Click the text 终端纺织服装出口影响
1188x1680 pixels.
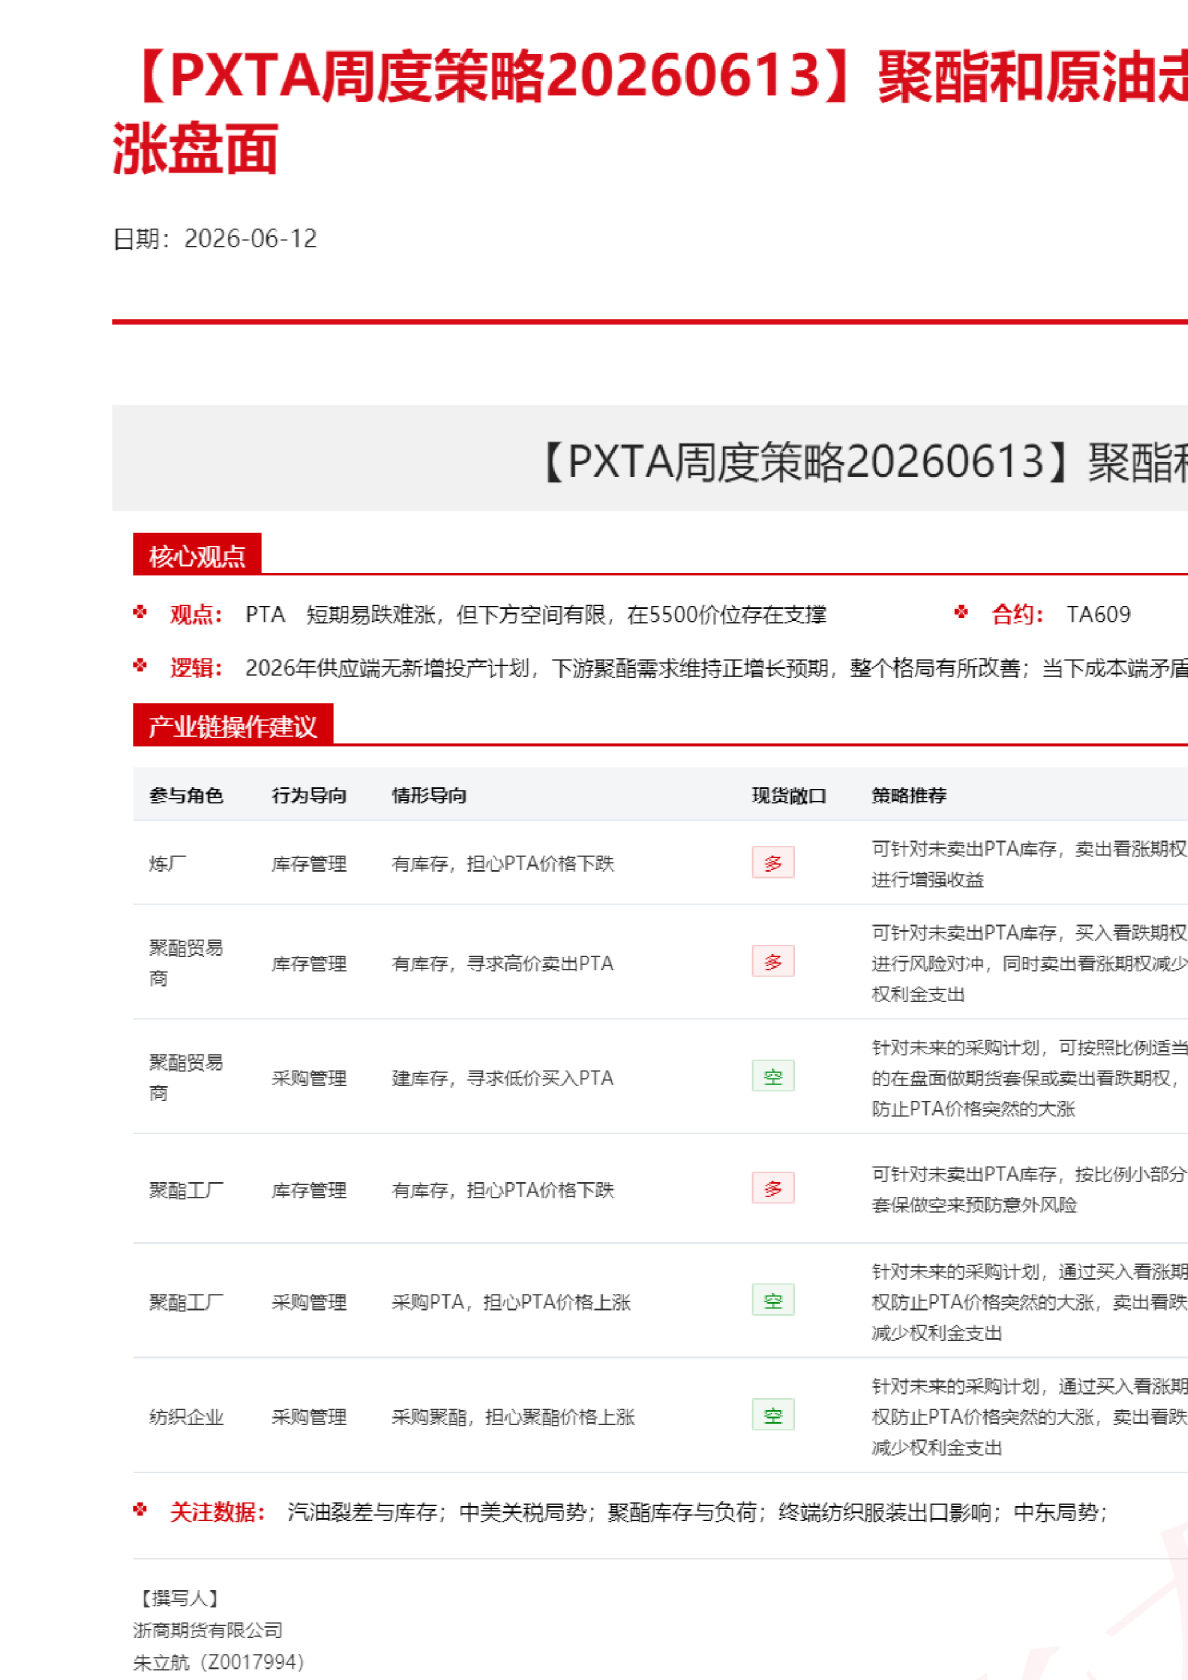tap(884, 1512)
